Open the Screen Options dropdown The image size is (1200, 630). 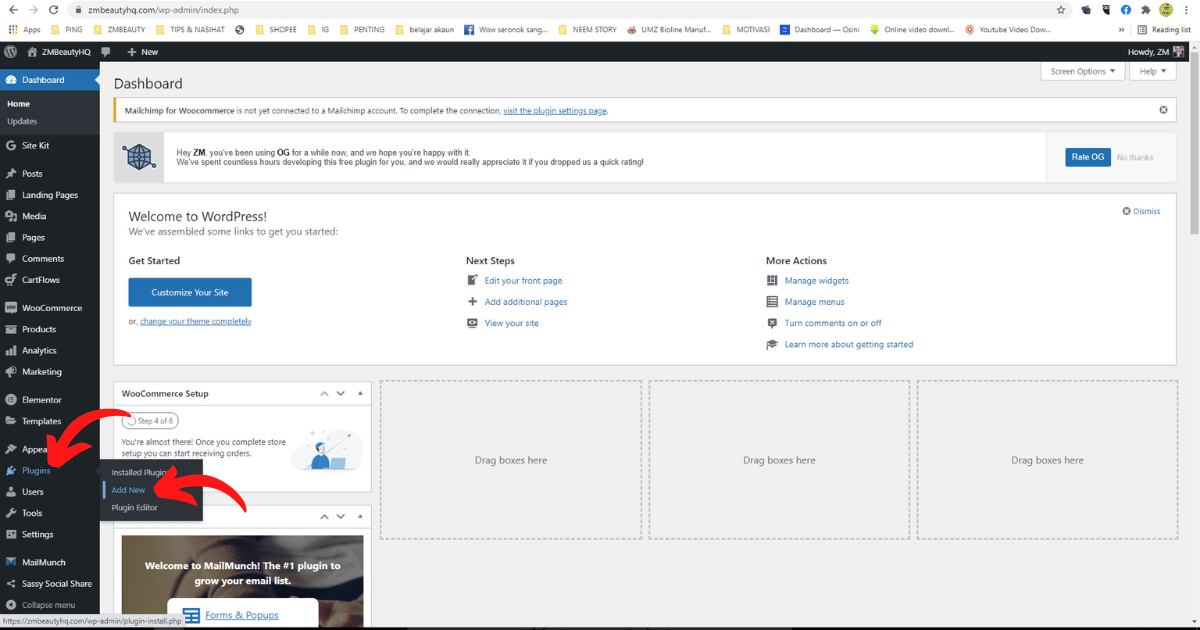1082,71
